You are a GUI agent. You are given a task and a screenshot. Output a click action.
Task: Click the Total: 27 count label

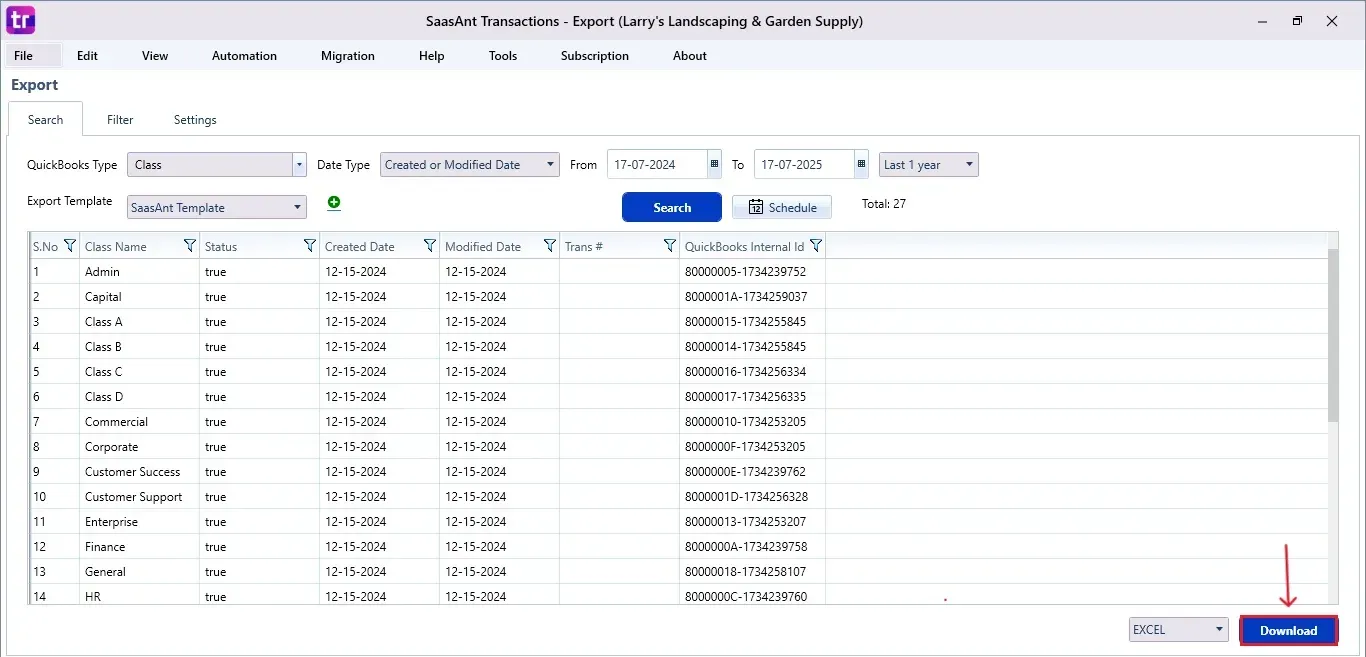[884, 204]
